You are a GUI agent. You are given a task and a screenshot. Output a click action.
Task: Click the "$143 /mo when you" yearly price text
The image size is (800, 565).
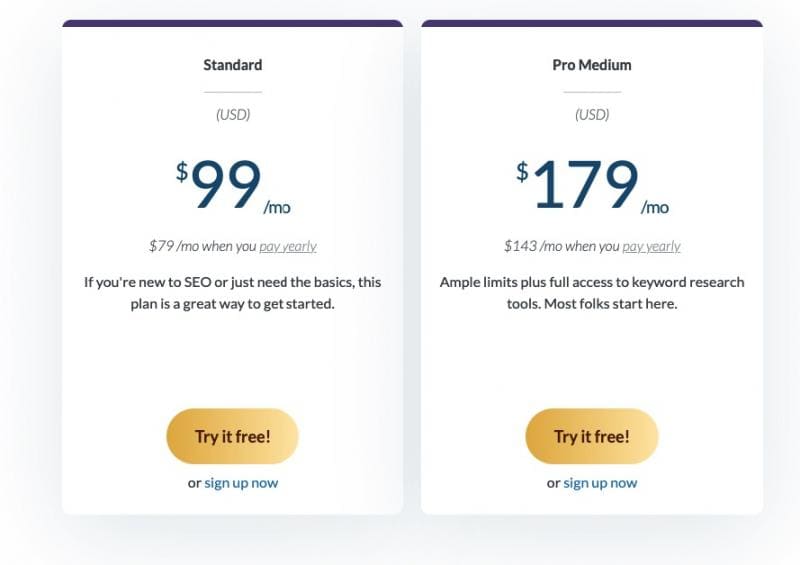(x=562, y=246)
